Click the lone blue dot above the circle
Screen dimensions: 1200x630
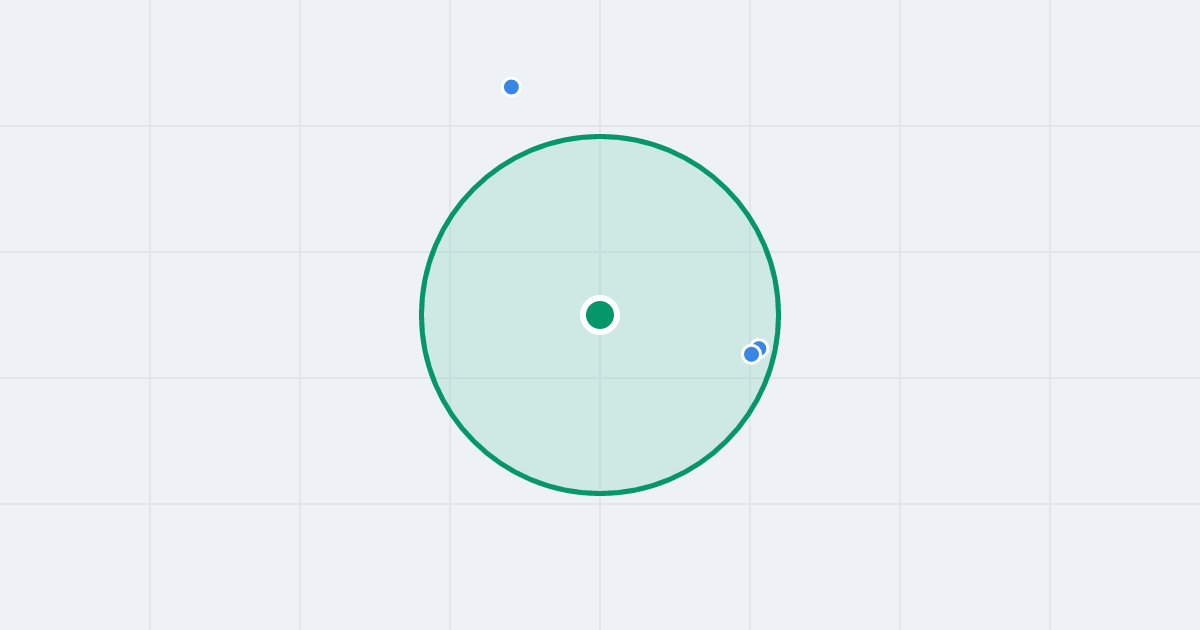click(511, 87)
